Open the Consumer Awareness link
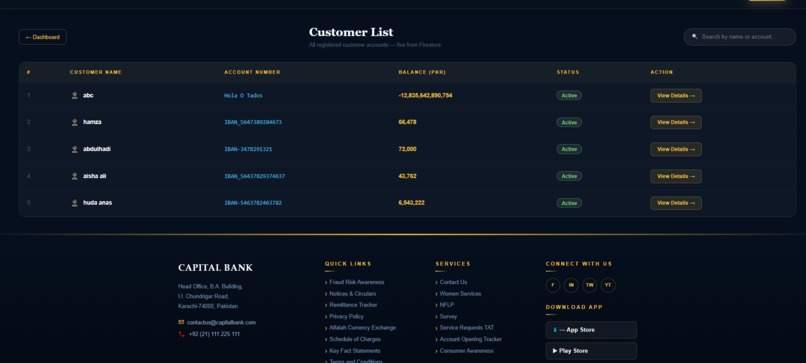806x363 pixels. coord(466,351)
